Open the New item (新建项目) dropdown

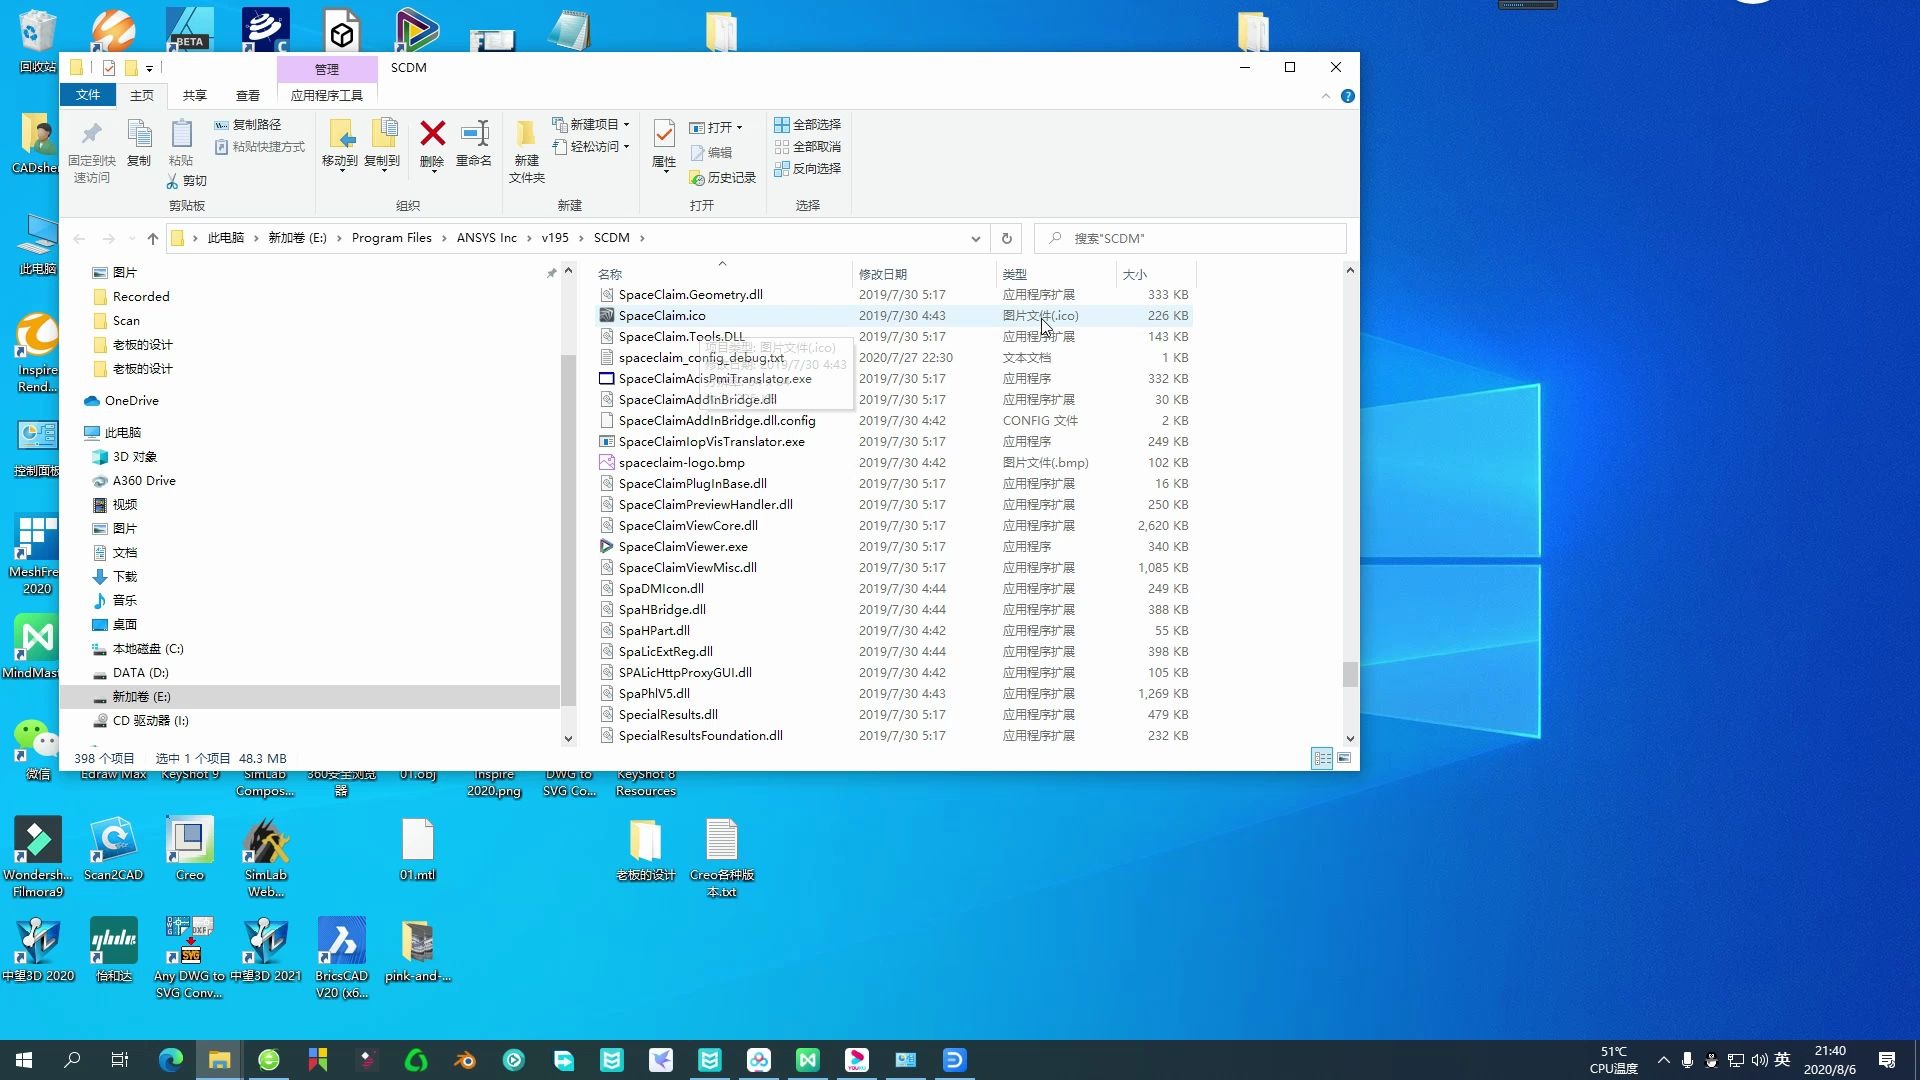[592, 125]
